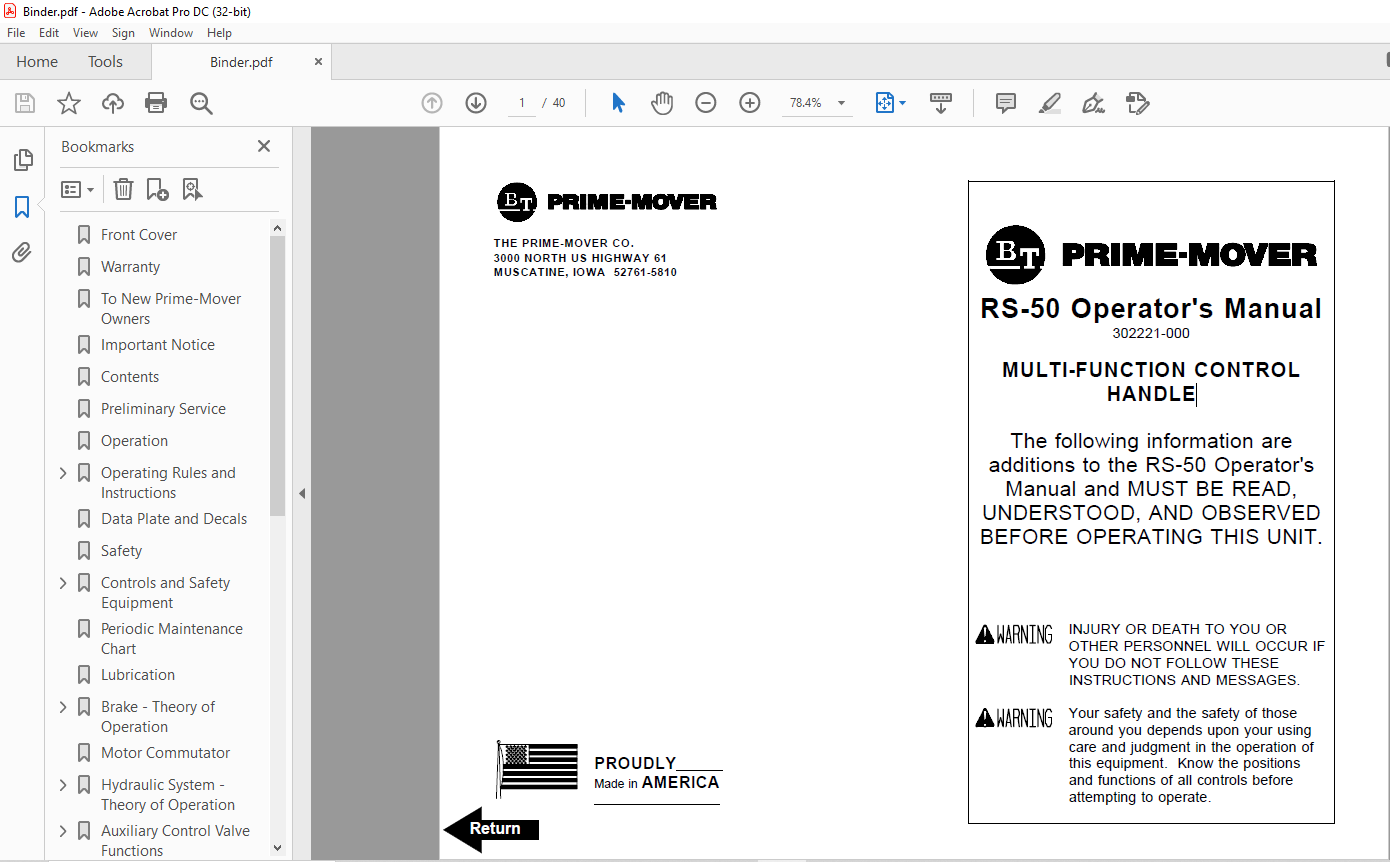1390x862 pixels.
Task: Collapse the navigation pane arrow
Action: point(301,493)
